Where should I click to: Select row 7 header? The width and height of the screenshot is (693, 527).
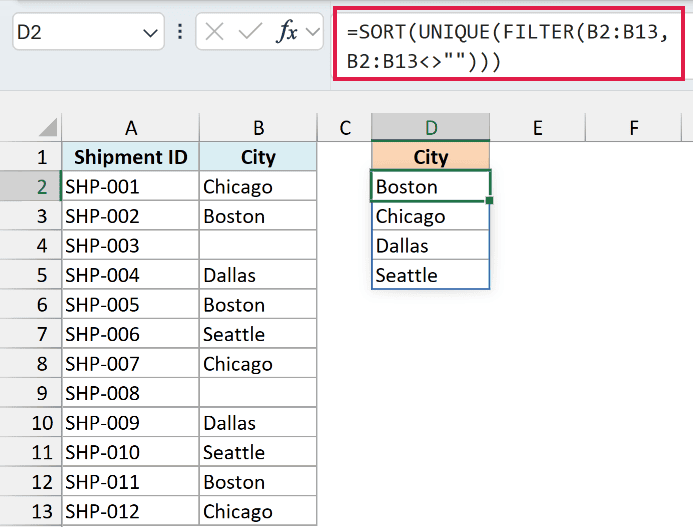point(30,334)
